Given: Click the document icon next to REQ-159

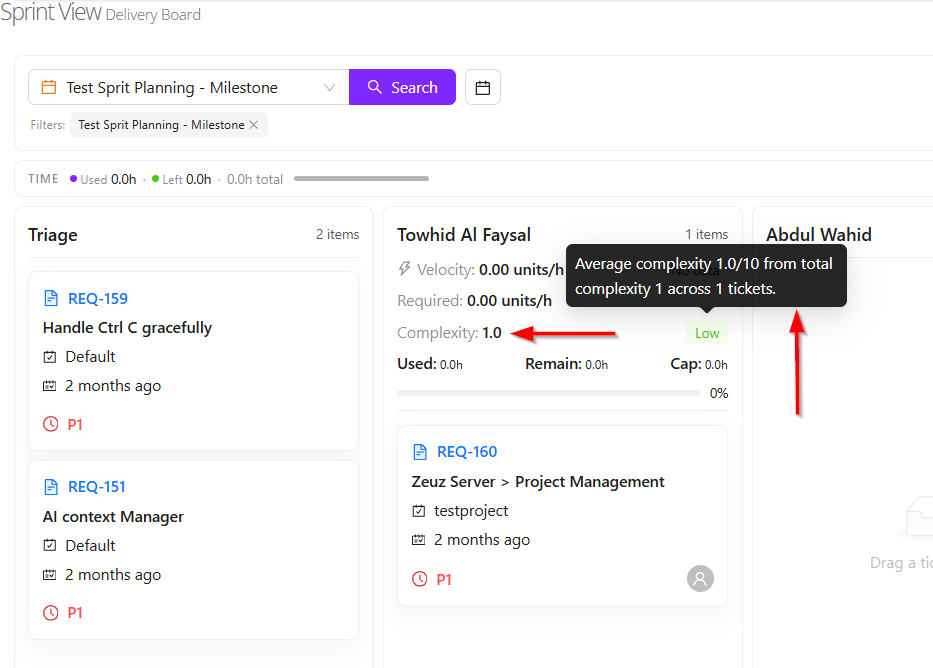Looking at the screenshot, I should click(52, 298).
